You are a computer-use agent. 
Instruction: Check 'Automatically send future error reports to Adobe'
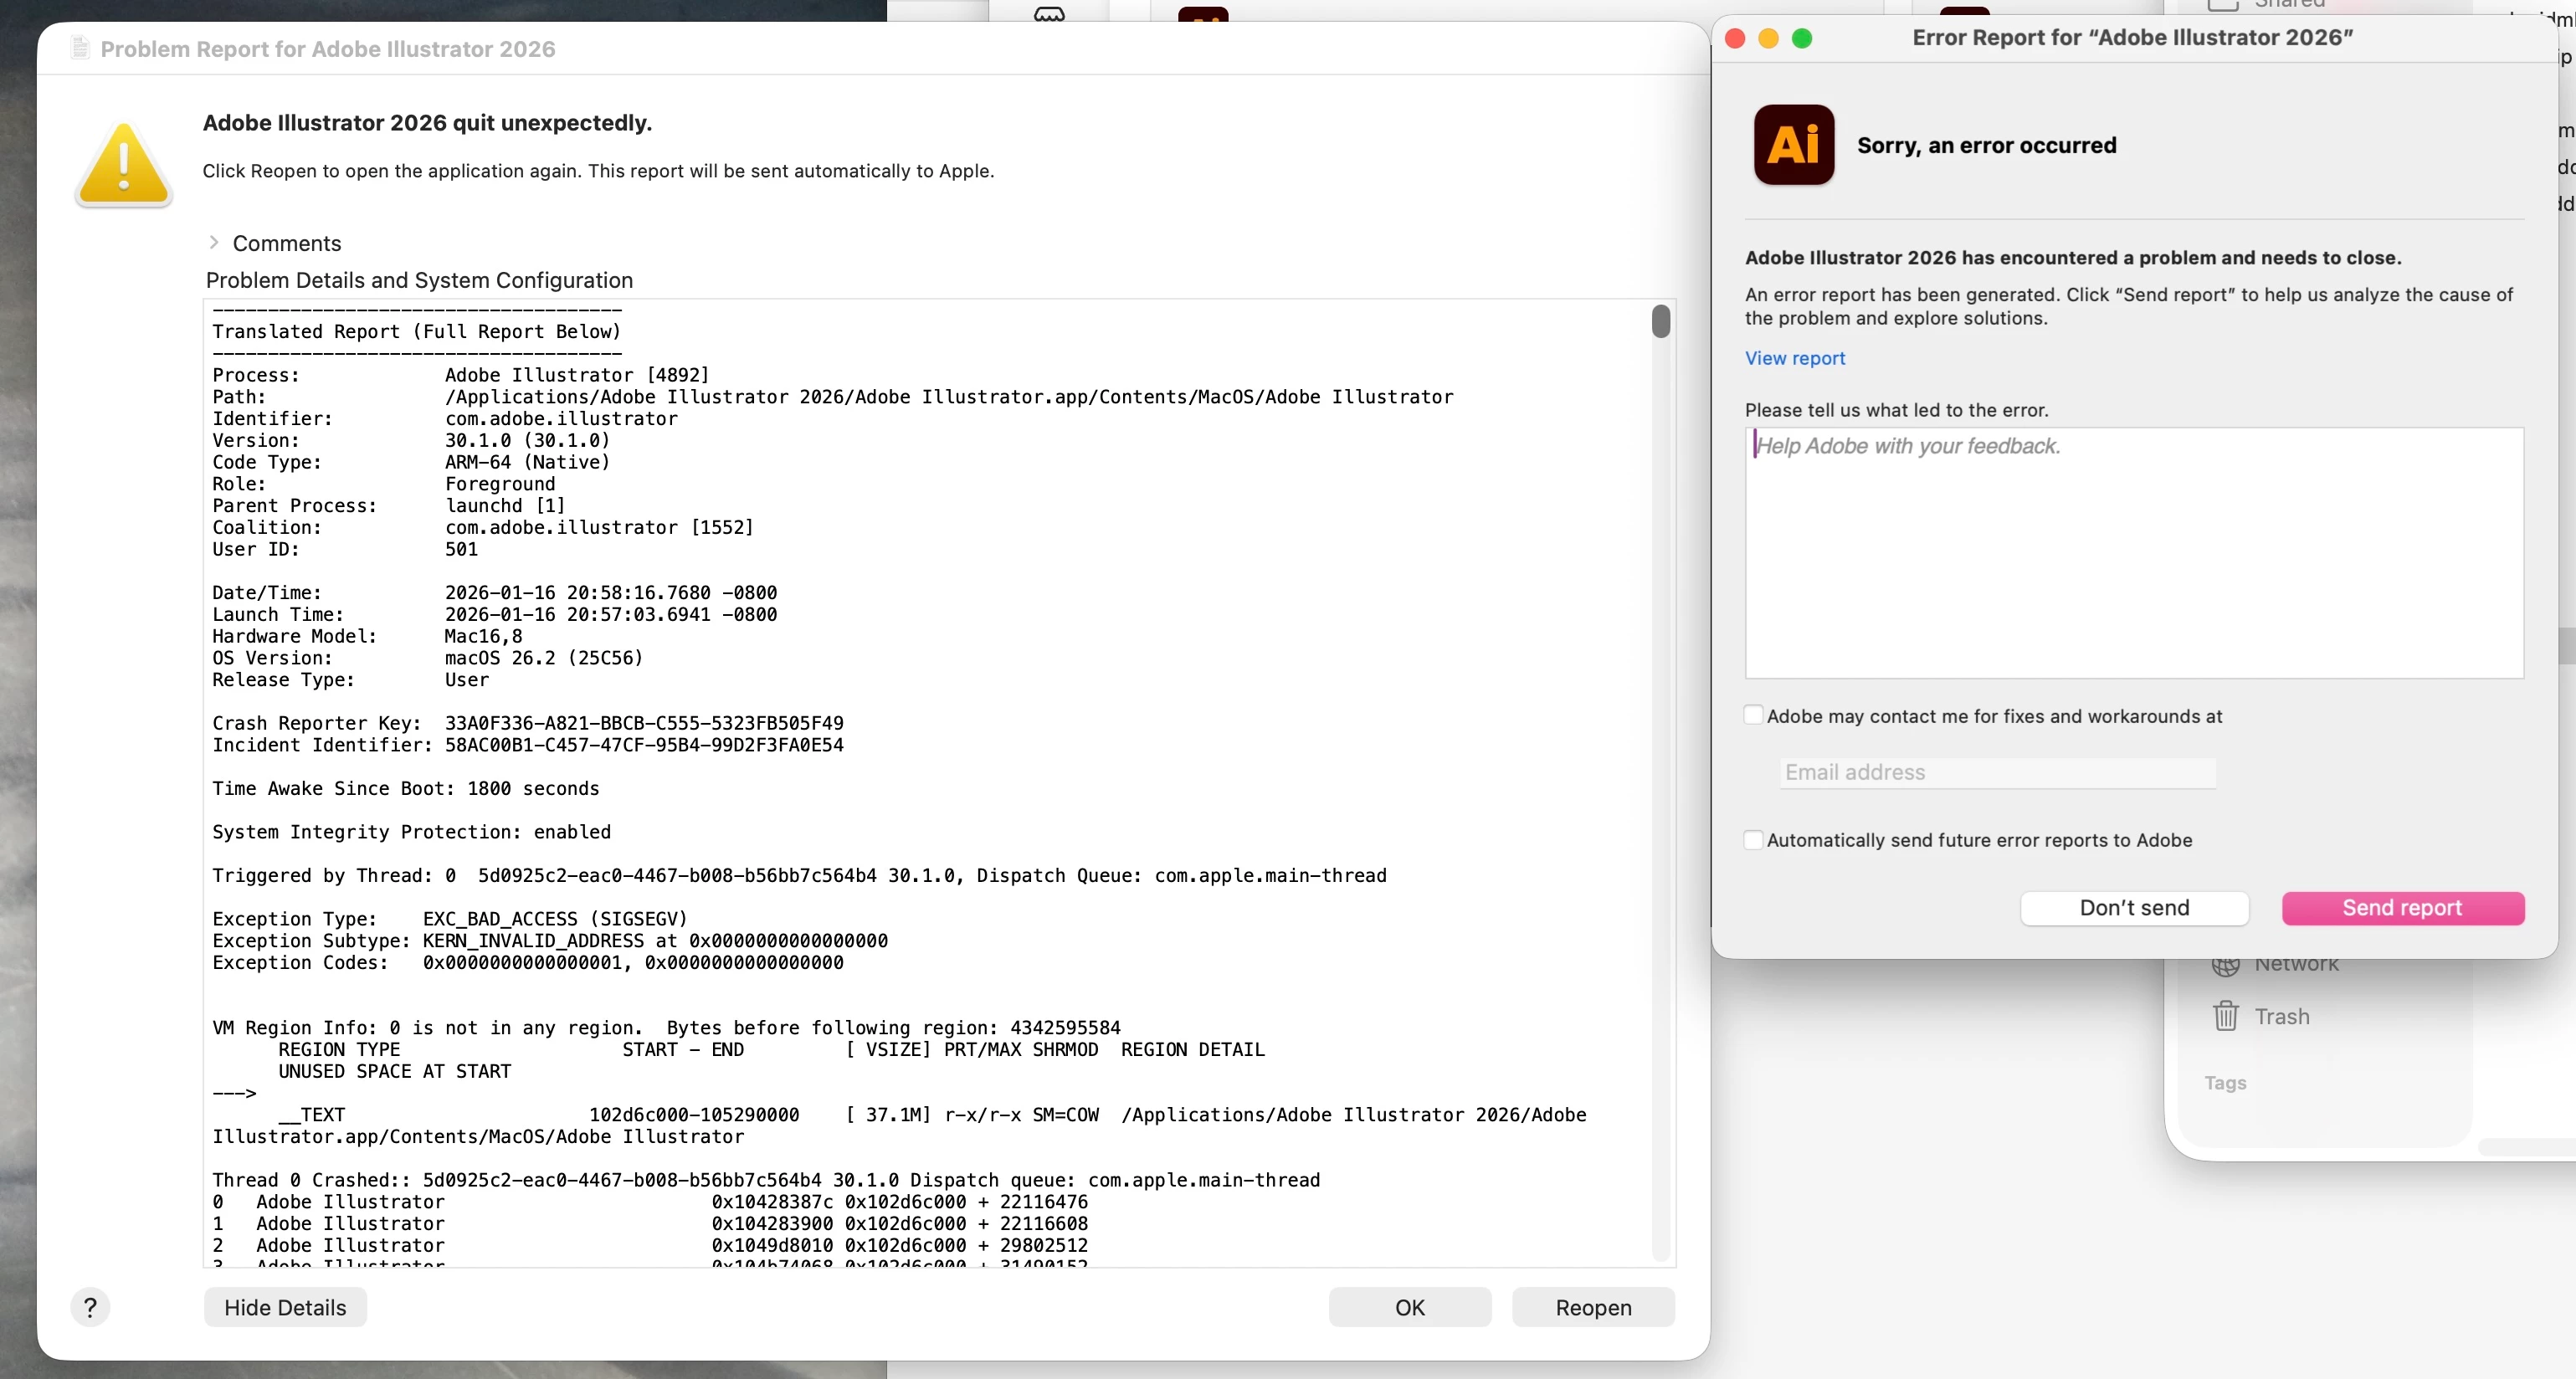pyautogui.click(x=1753, y=839)
